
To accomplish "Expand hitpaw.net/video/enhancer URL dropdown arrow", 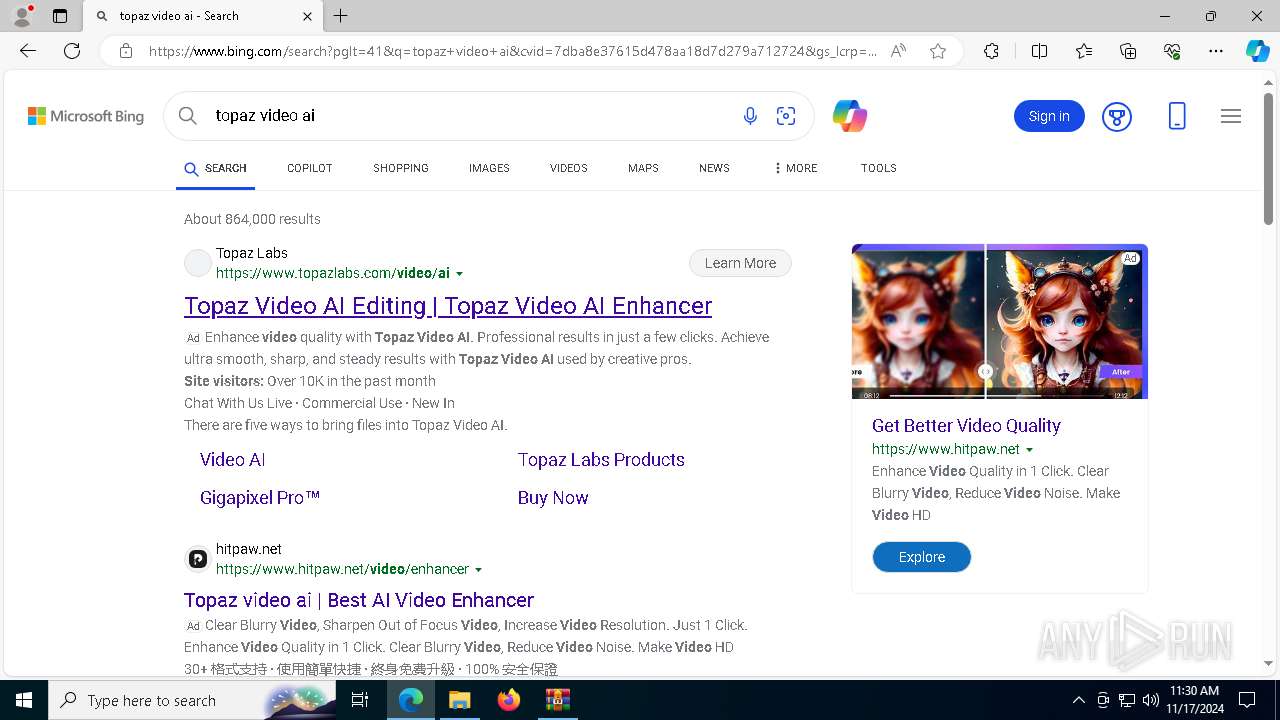I will coord(478,570).
